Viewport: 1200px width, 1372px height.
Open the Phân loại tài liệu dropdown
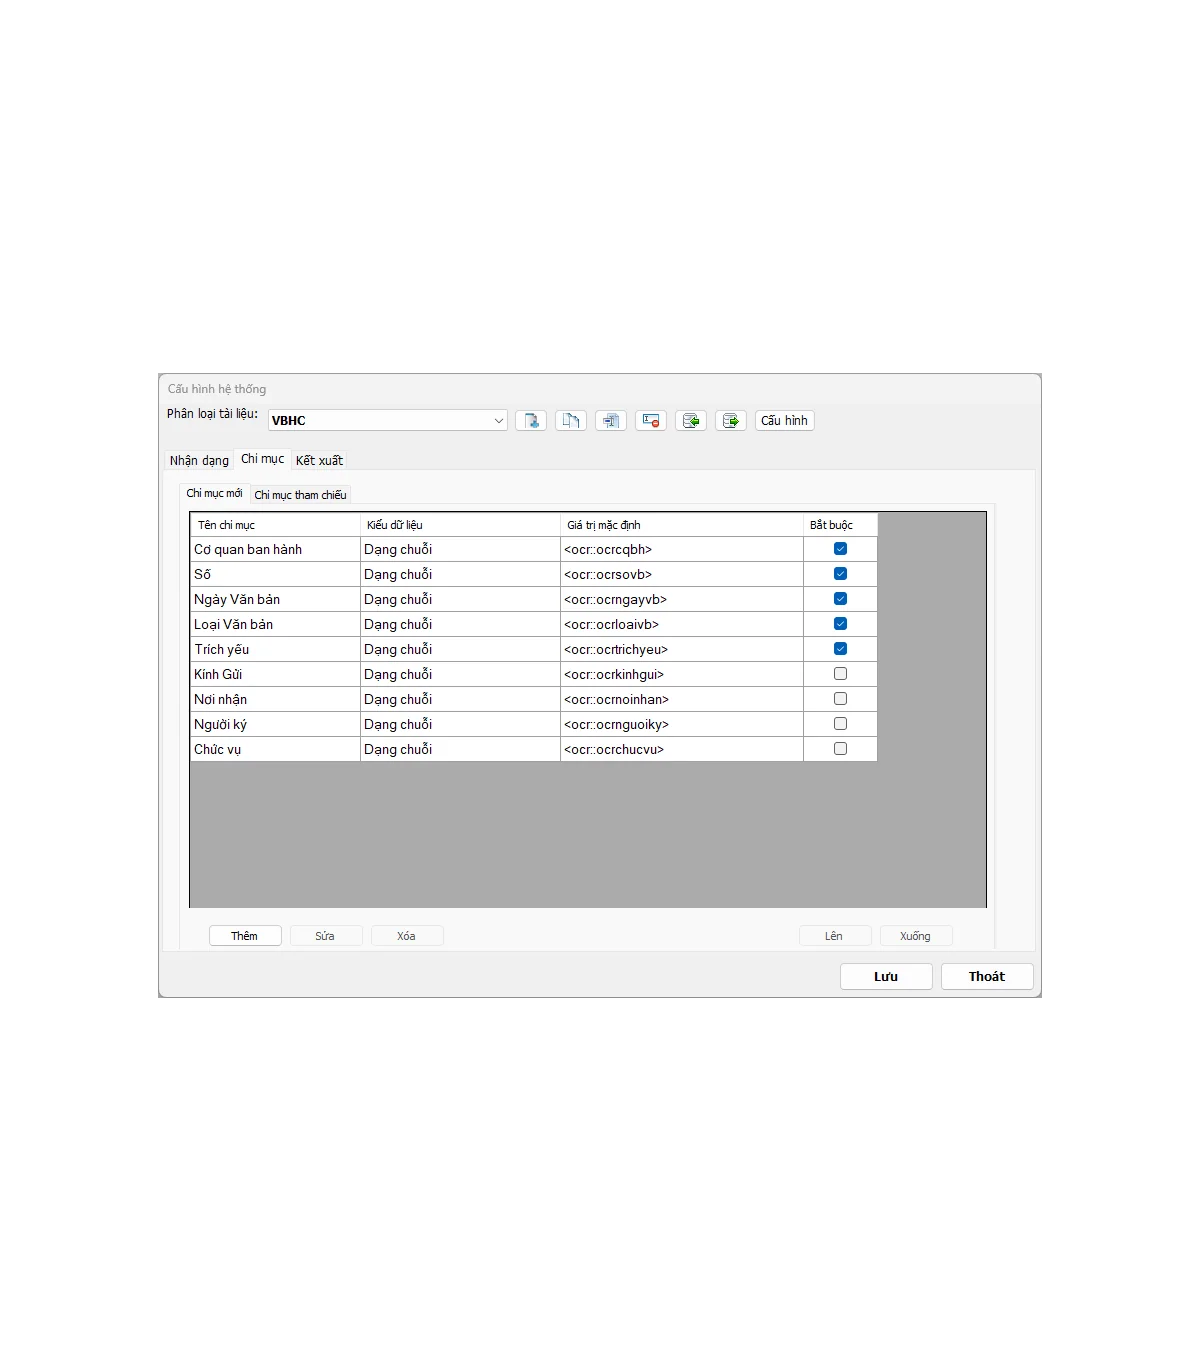pos(498,421)
